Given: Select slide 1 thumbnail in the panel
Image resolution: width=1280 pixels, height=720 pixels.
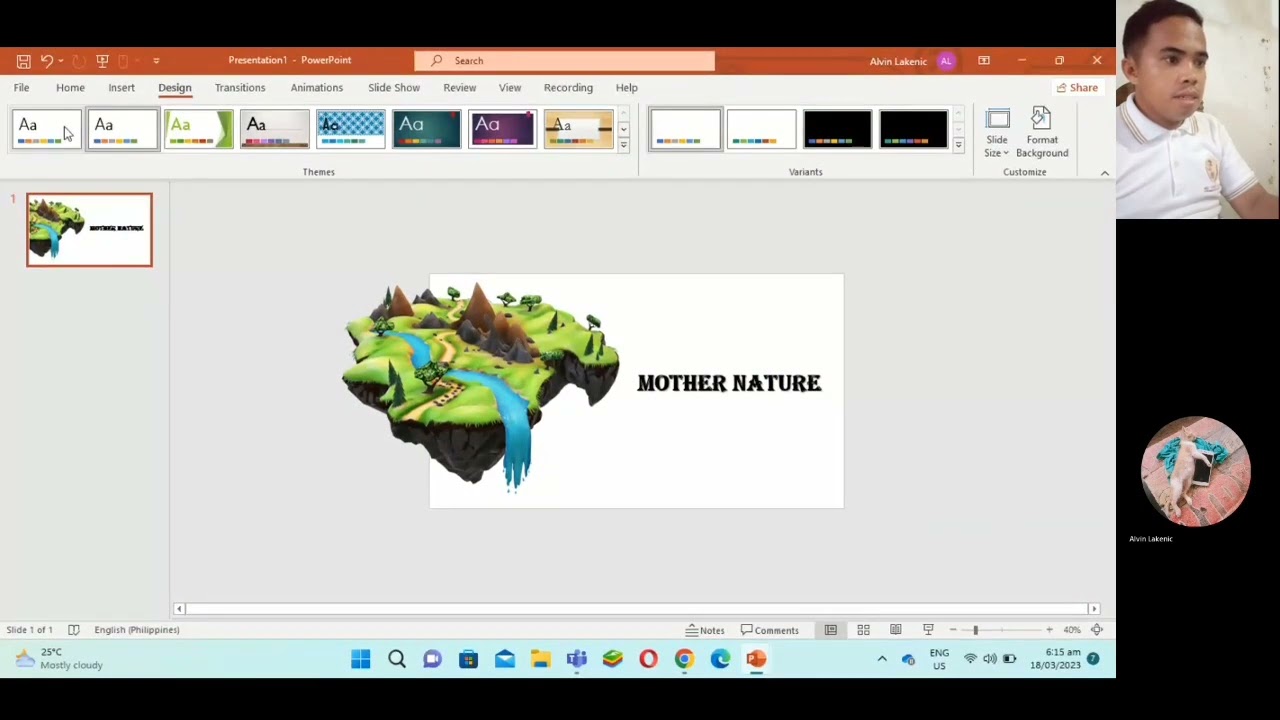Looking at the screenshot, I should [89, 230].
